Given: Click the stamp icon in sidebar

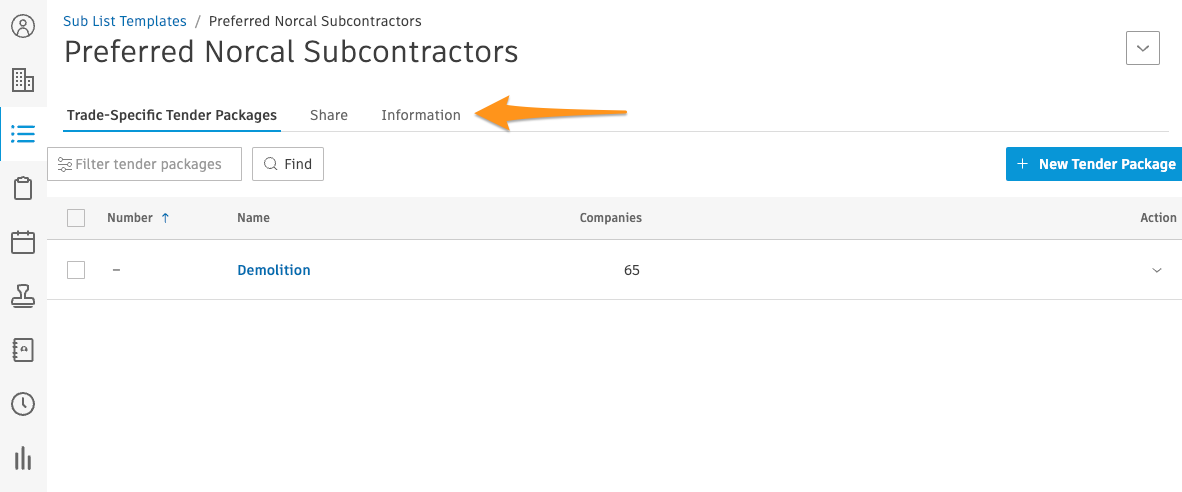Looking at the screenshot, I should 23,296.
